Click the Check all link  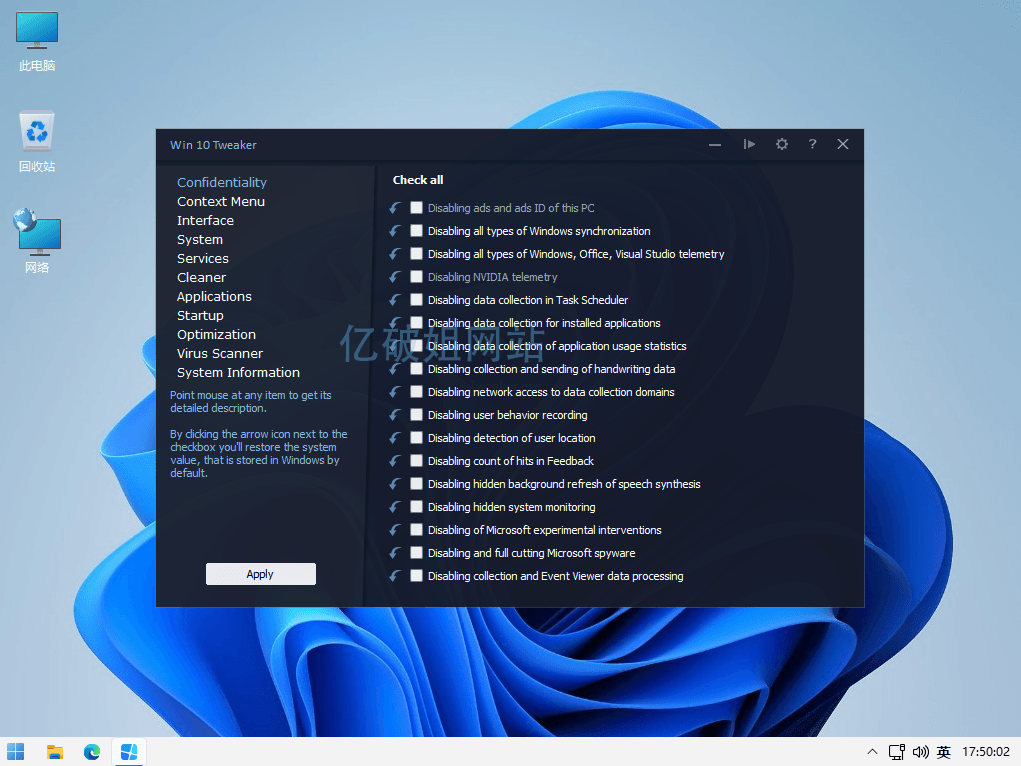[x=418, y=180]
